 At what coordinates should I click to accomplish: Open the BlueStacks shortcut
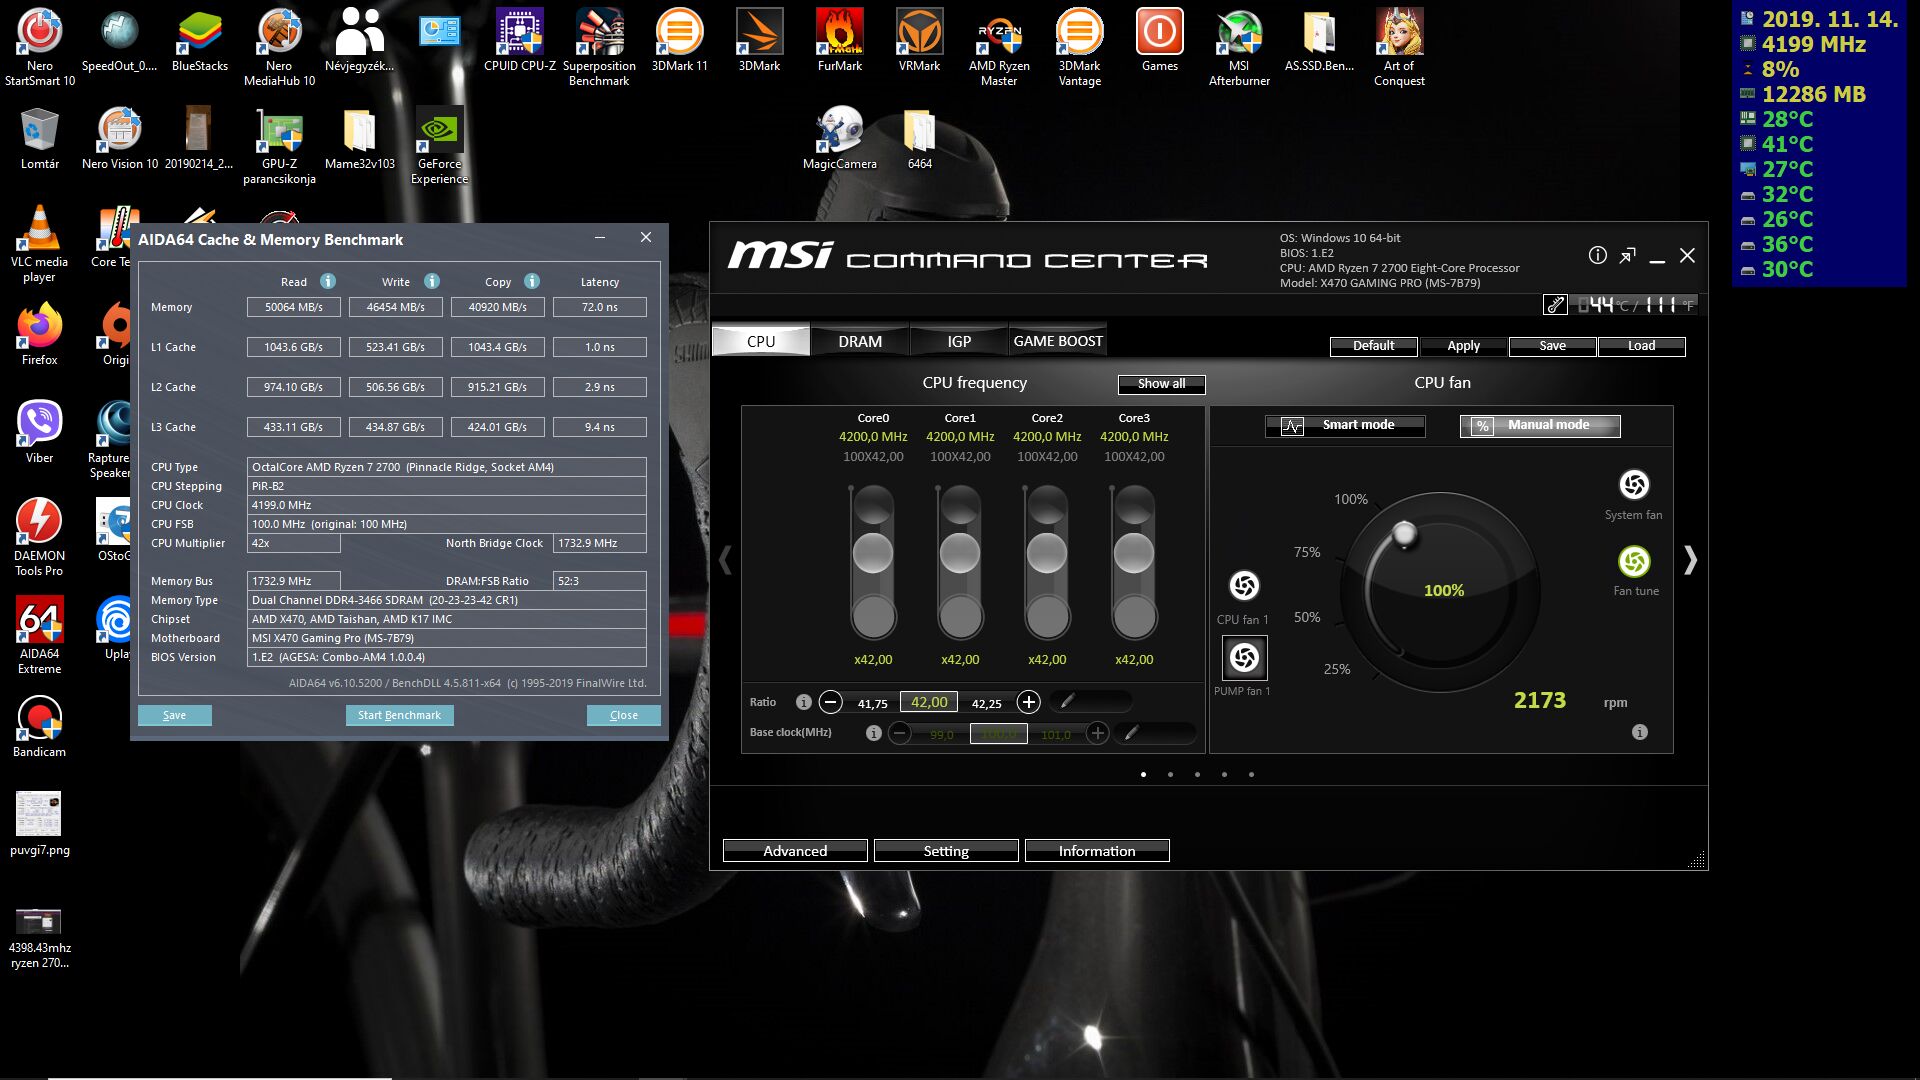(200, 40)
